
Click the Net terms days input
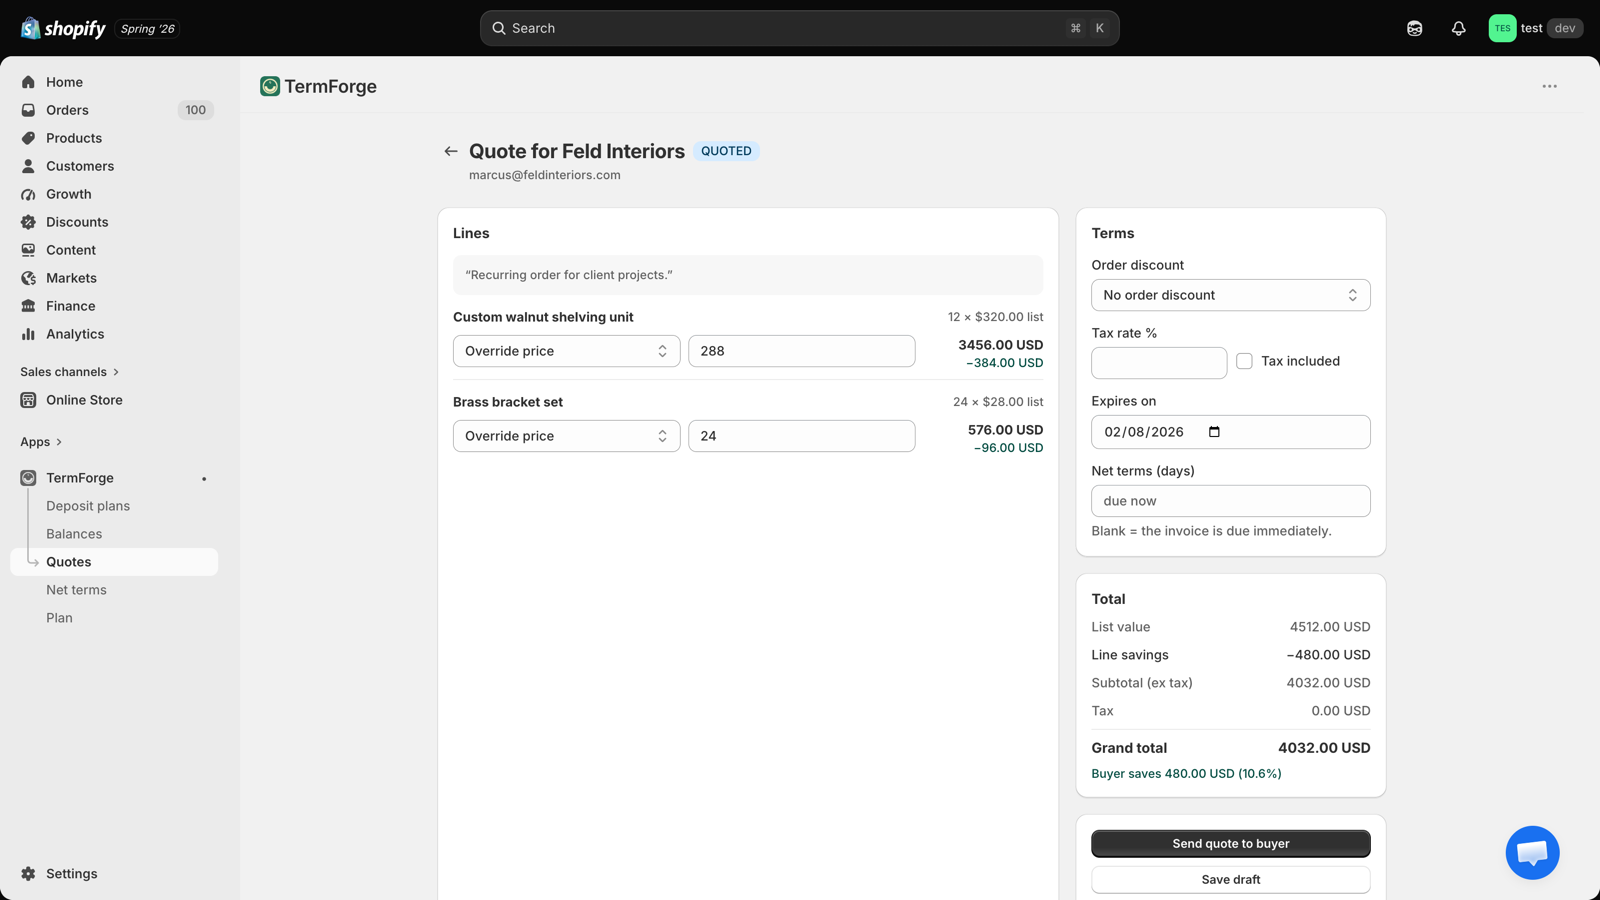pos(1230,501)
